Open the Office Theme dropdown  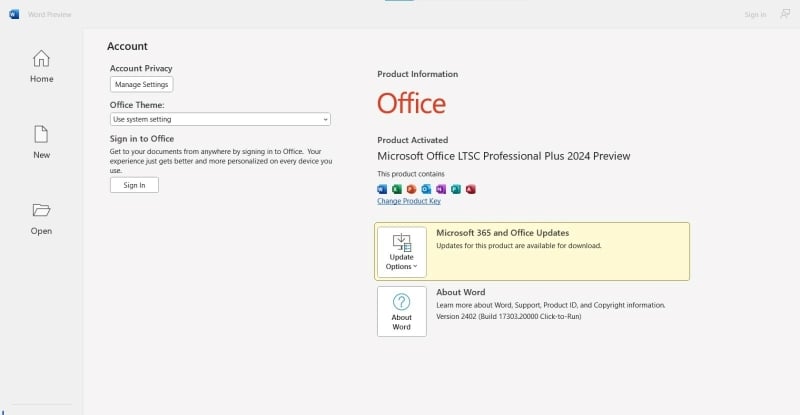[x=220, y=119]
